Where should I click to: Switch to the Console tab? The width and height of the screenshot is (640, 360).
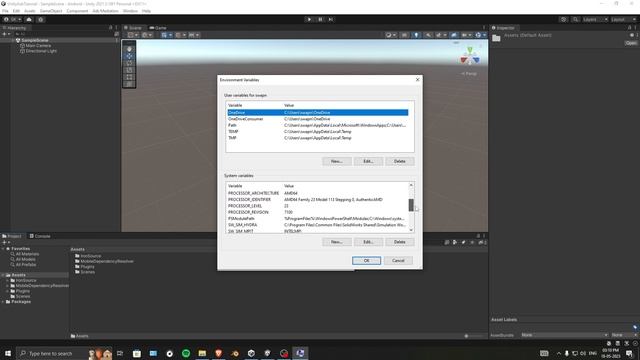click(x=40, y=236)
